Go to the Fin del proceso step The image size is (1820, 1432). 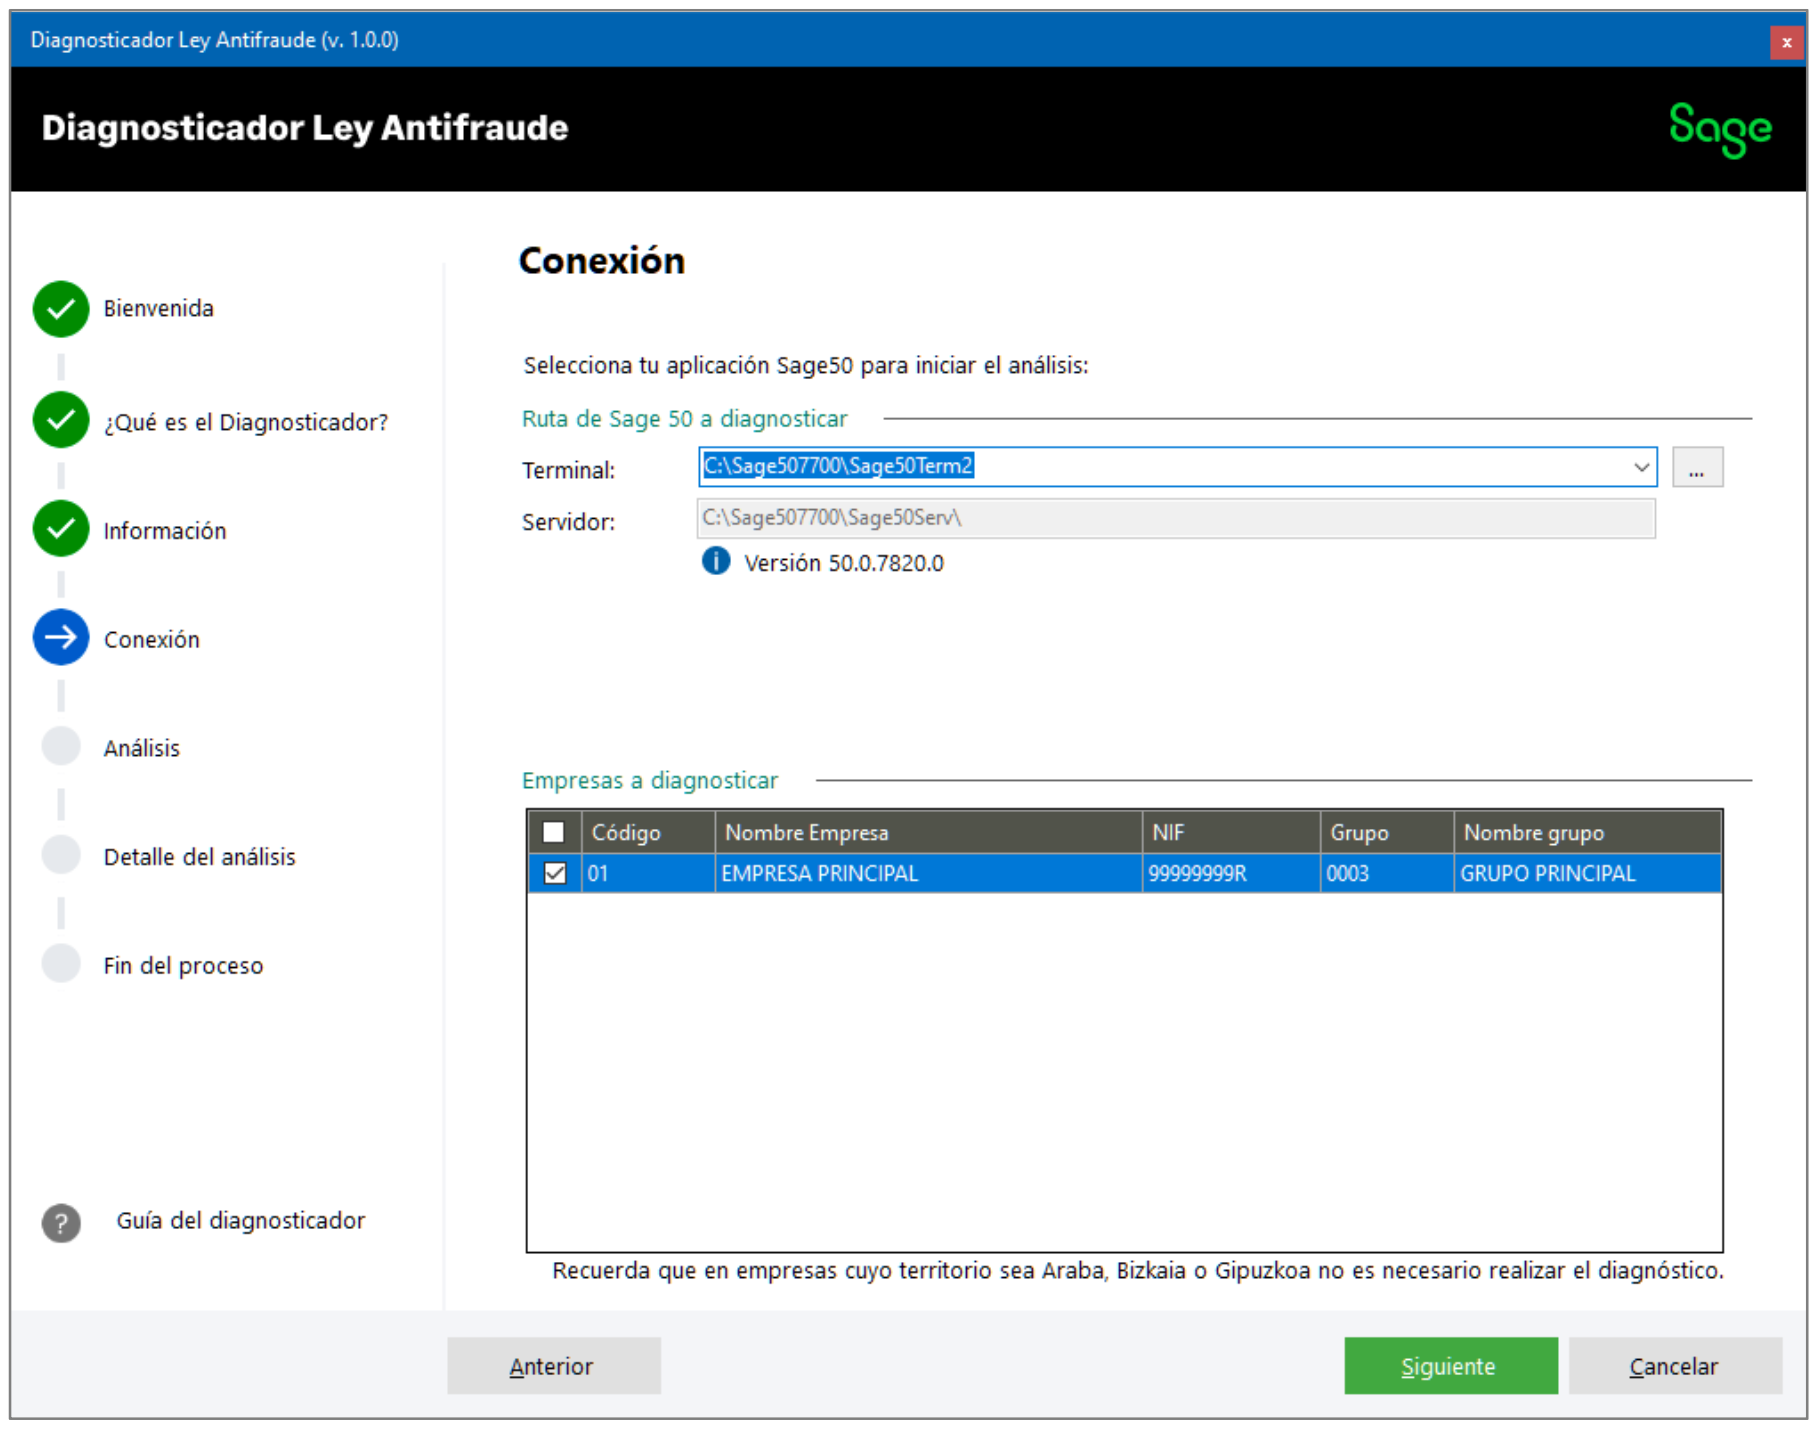click(x=183, y=966)
